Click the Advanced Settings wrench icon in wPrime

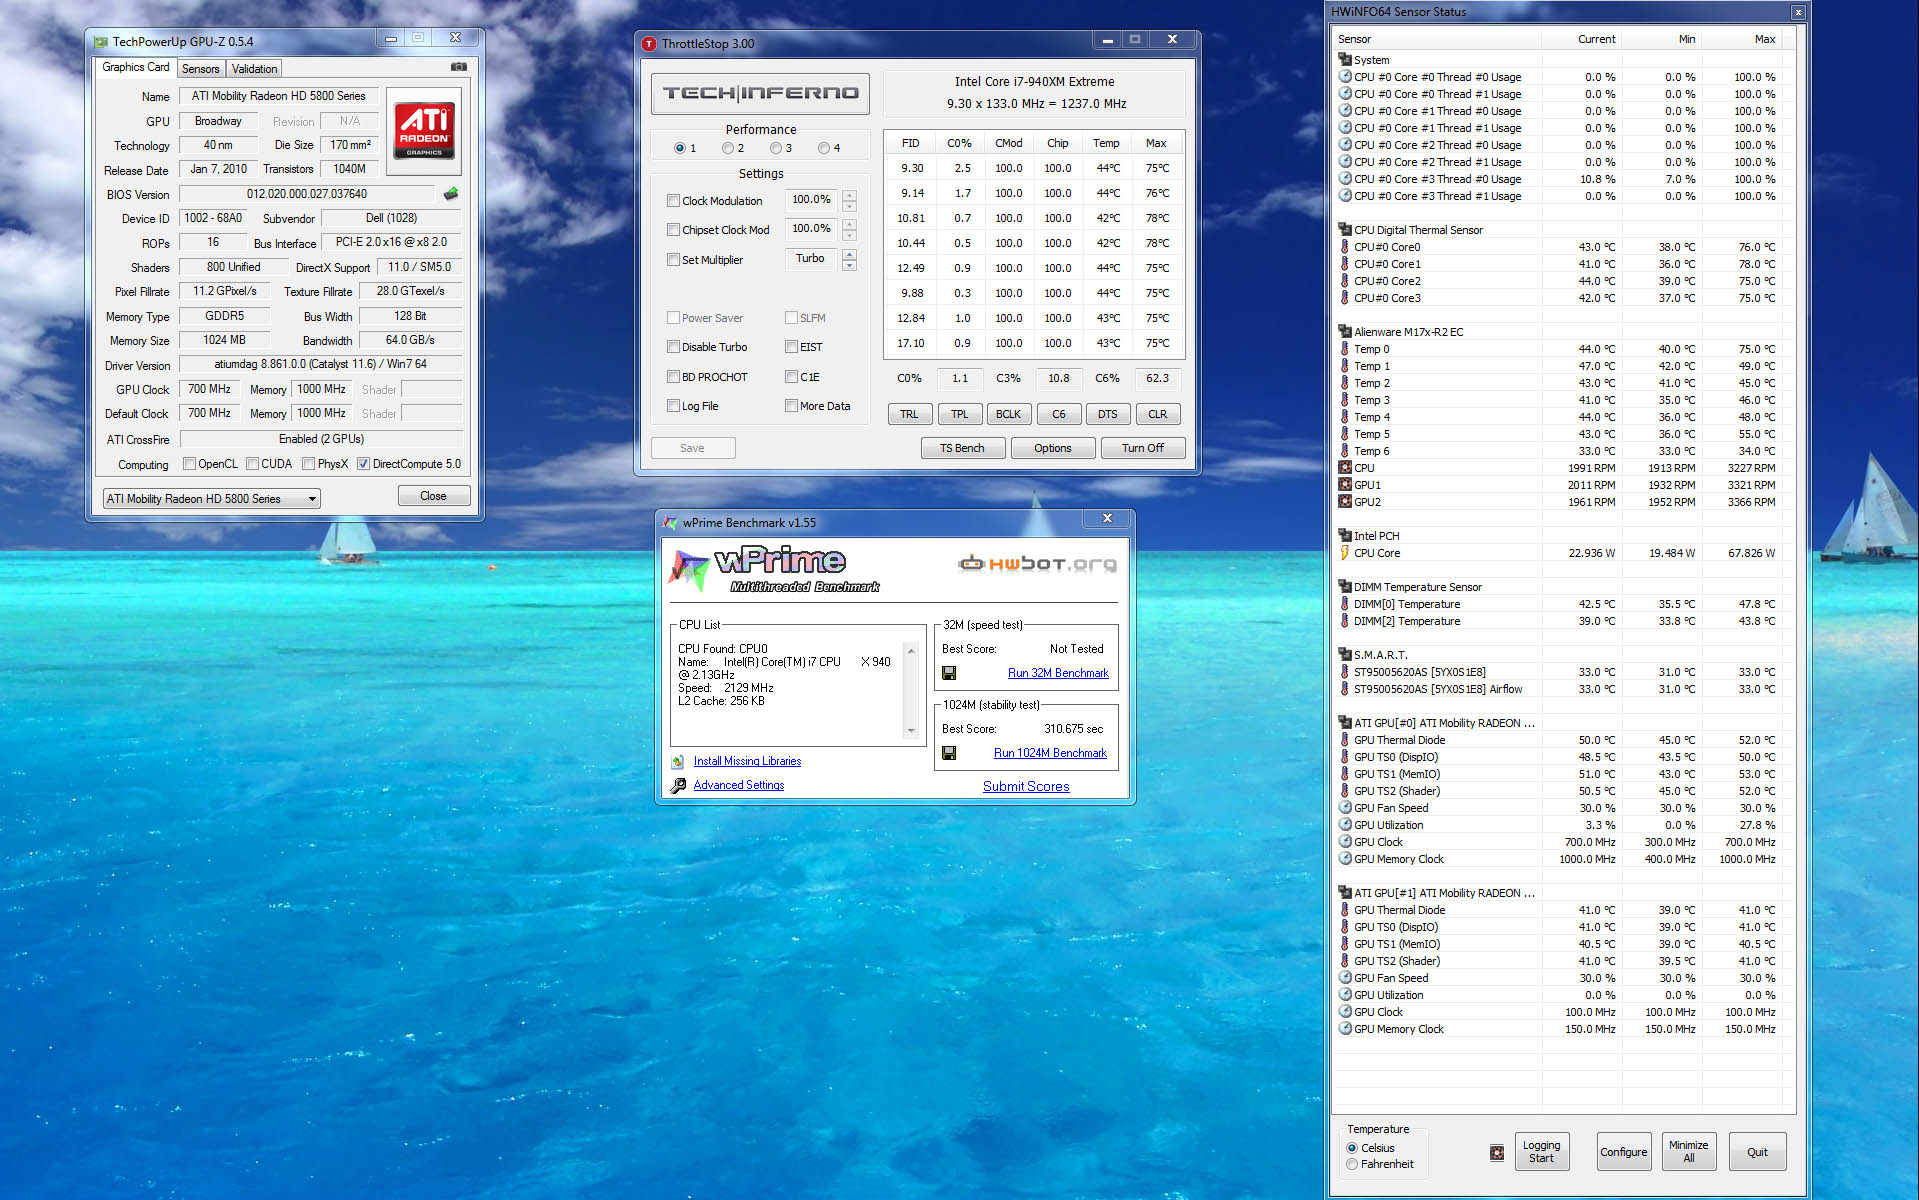point(678,786)
